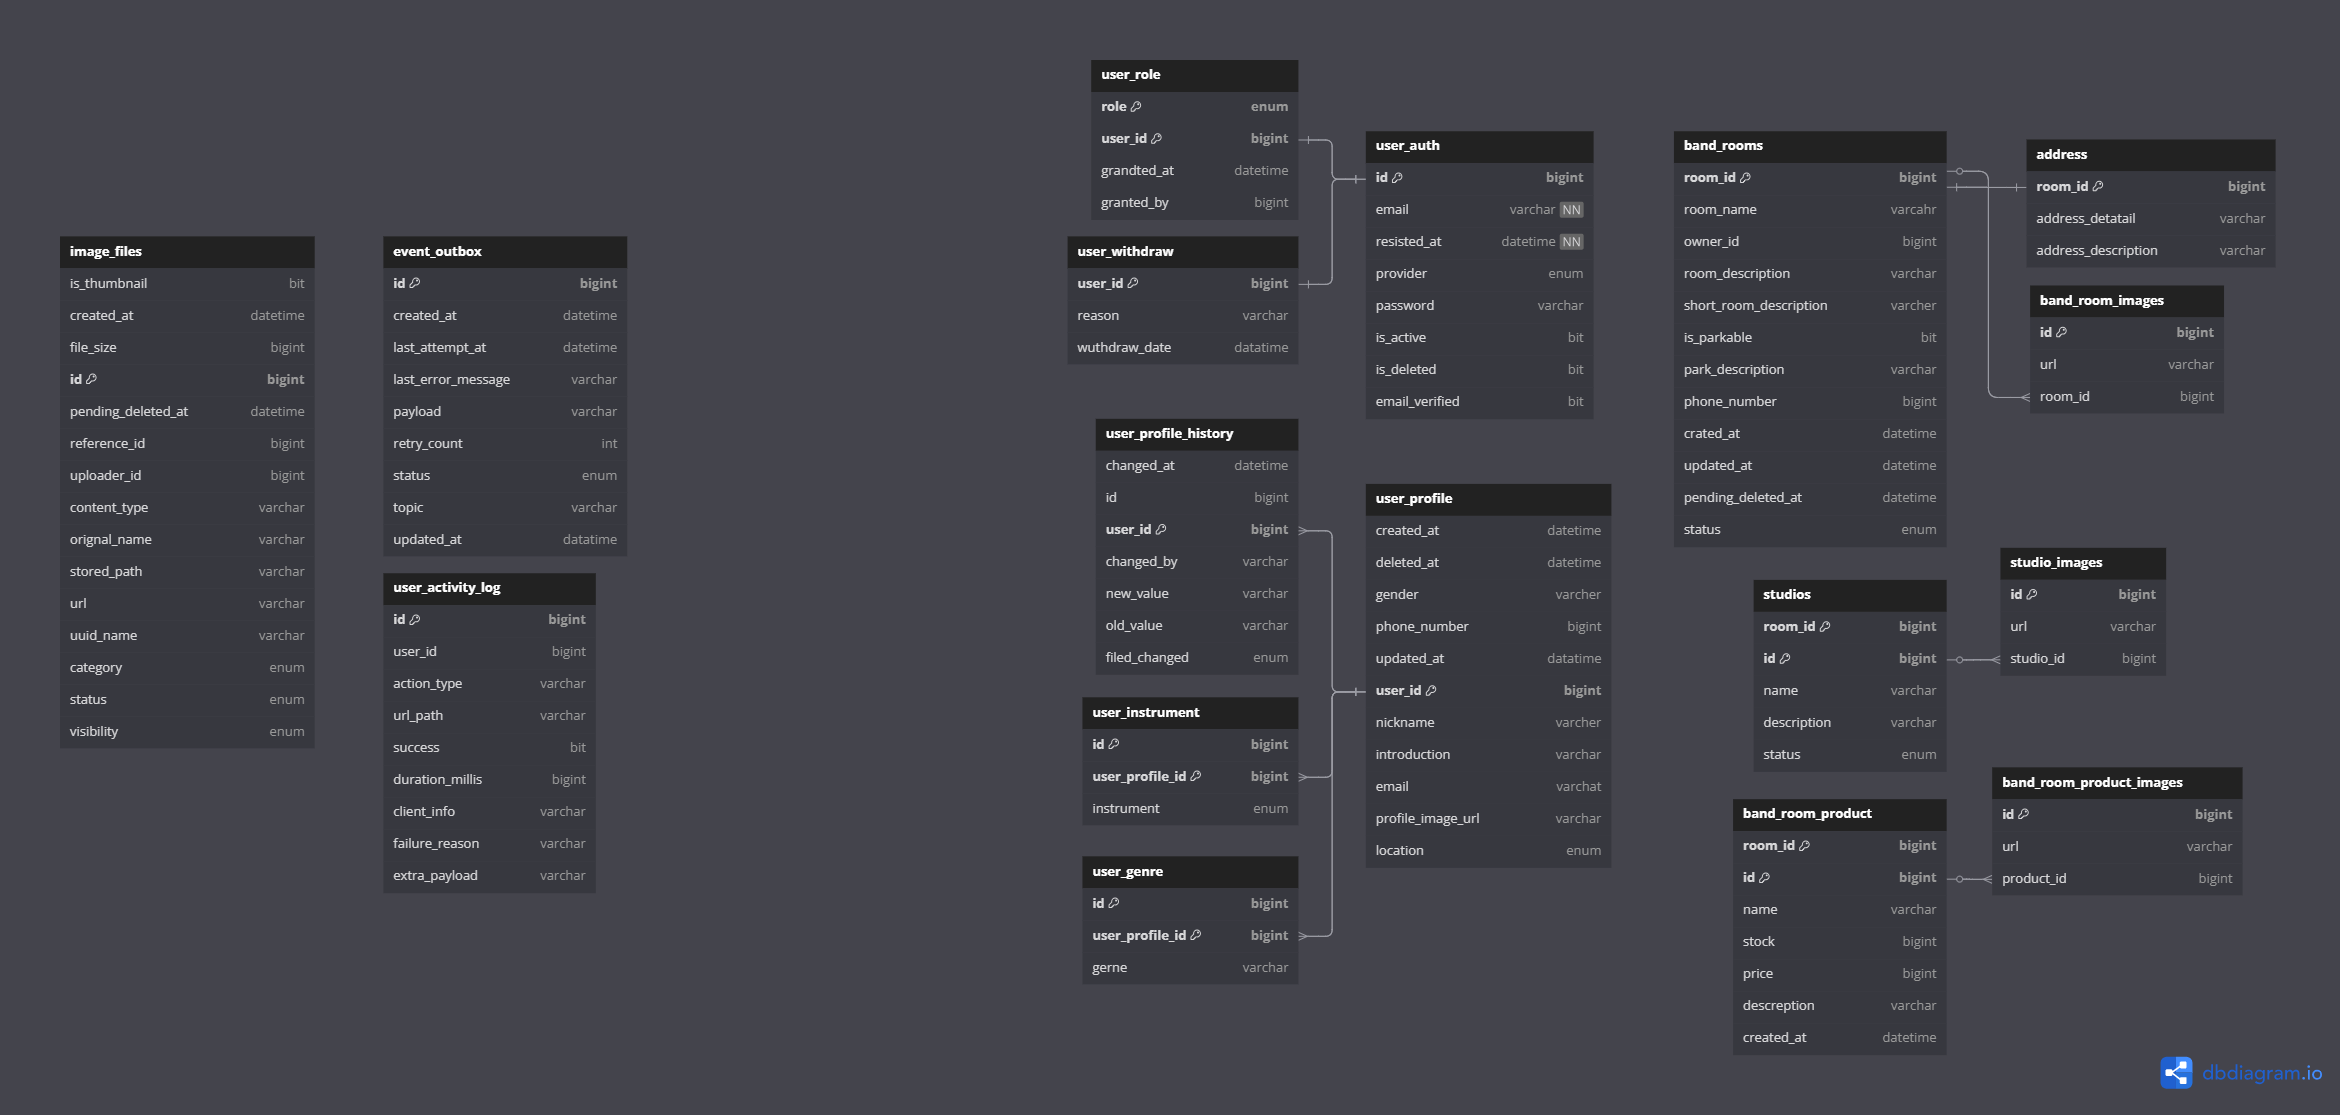Click the key icon beside id in event_outbox

pyautogui.click(x=415, y=284)
